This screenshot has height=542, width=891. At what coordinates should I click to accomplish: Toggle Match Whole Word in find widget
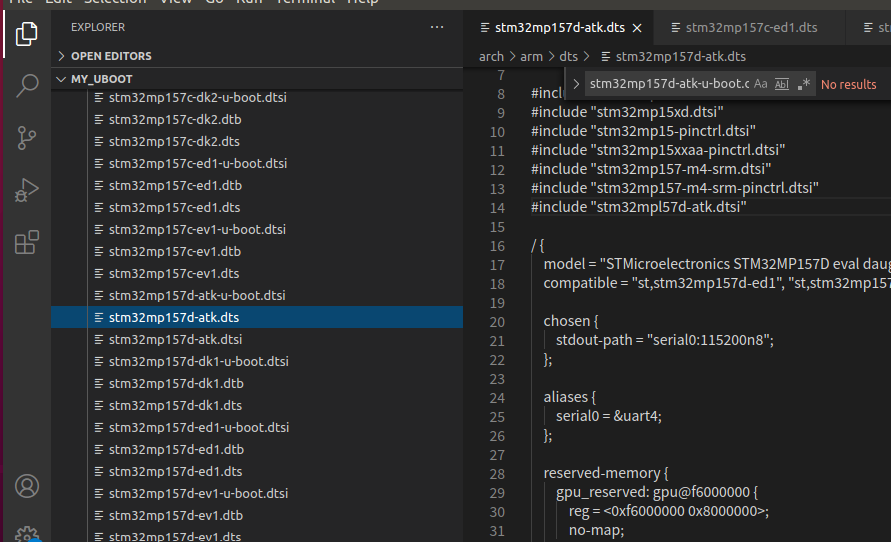pyautogui.click(x=782, y=84)
